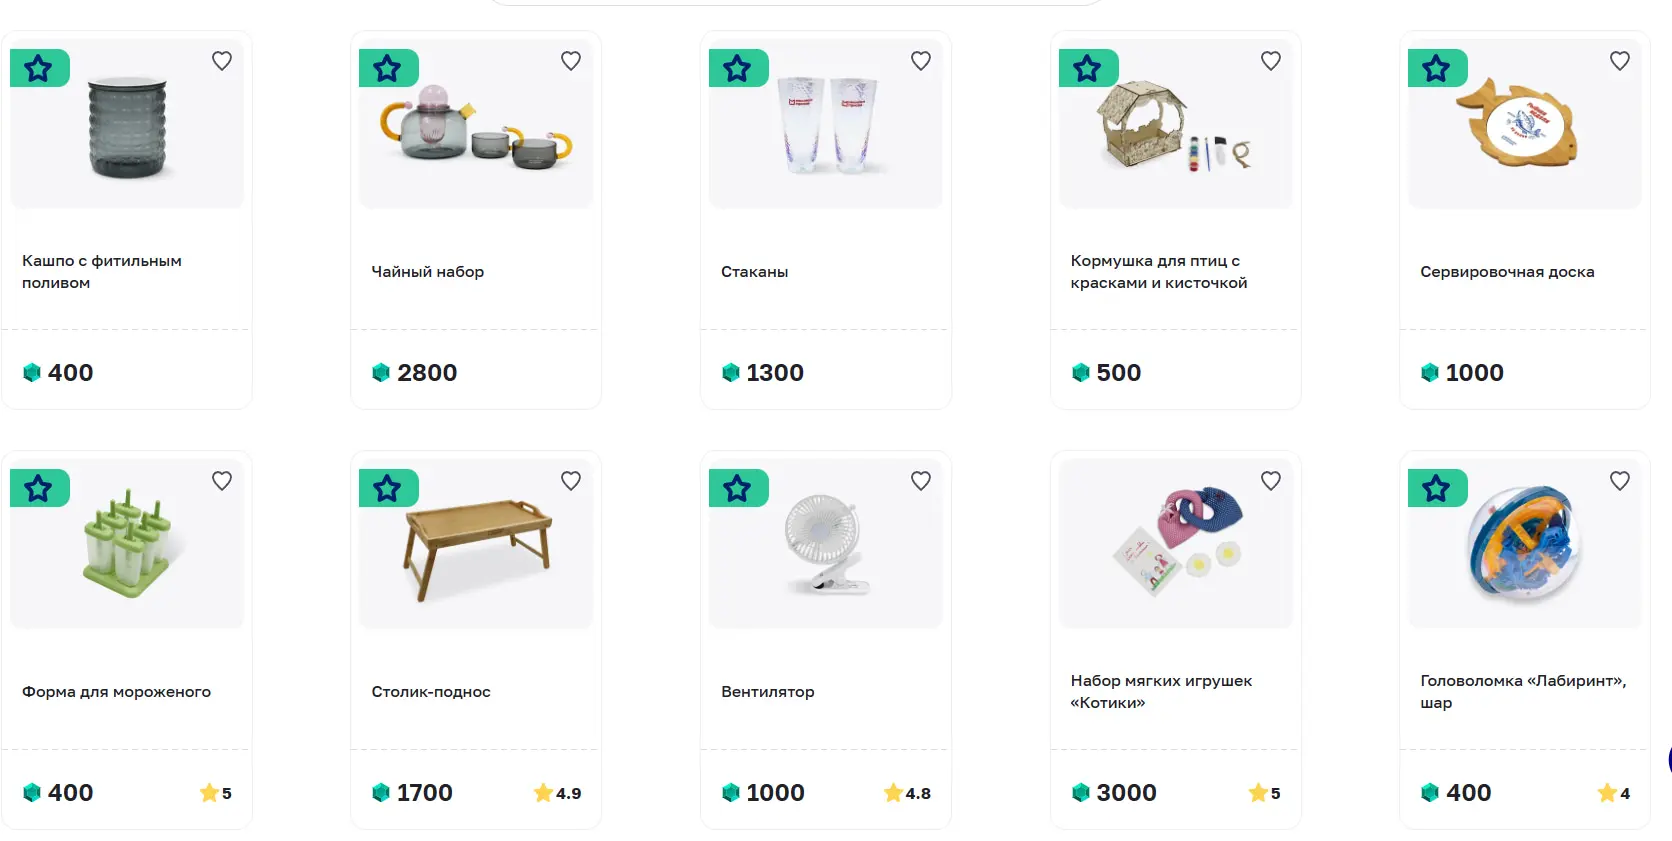Click the Форма для мороженого product image
This screenshot has height=841, width=1672.
click(127, 544)
